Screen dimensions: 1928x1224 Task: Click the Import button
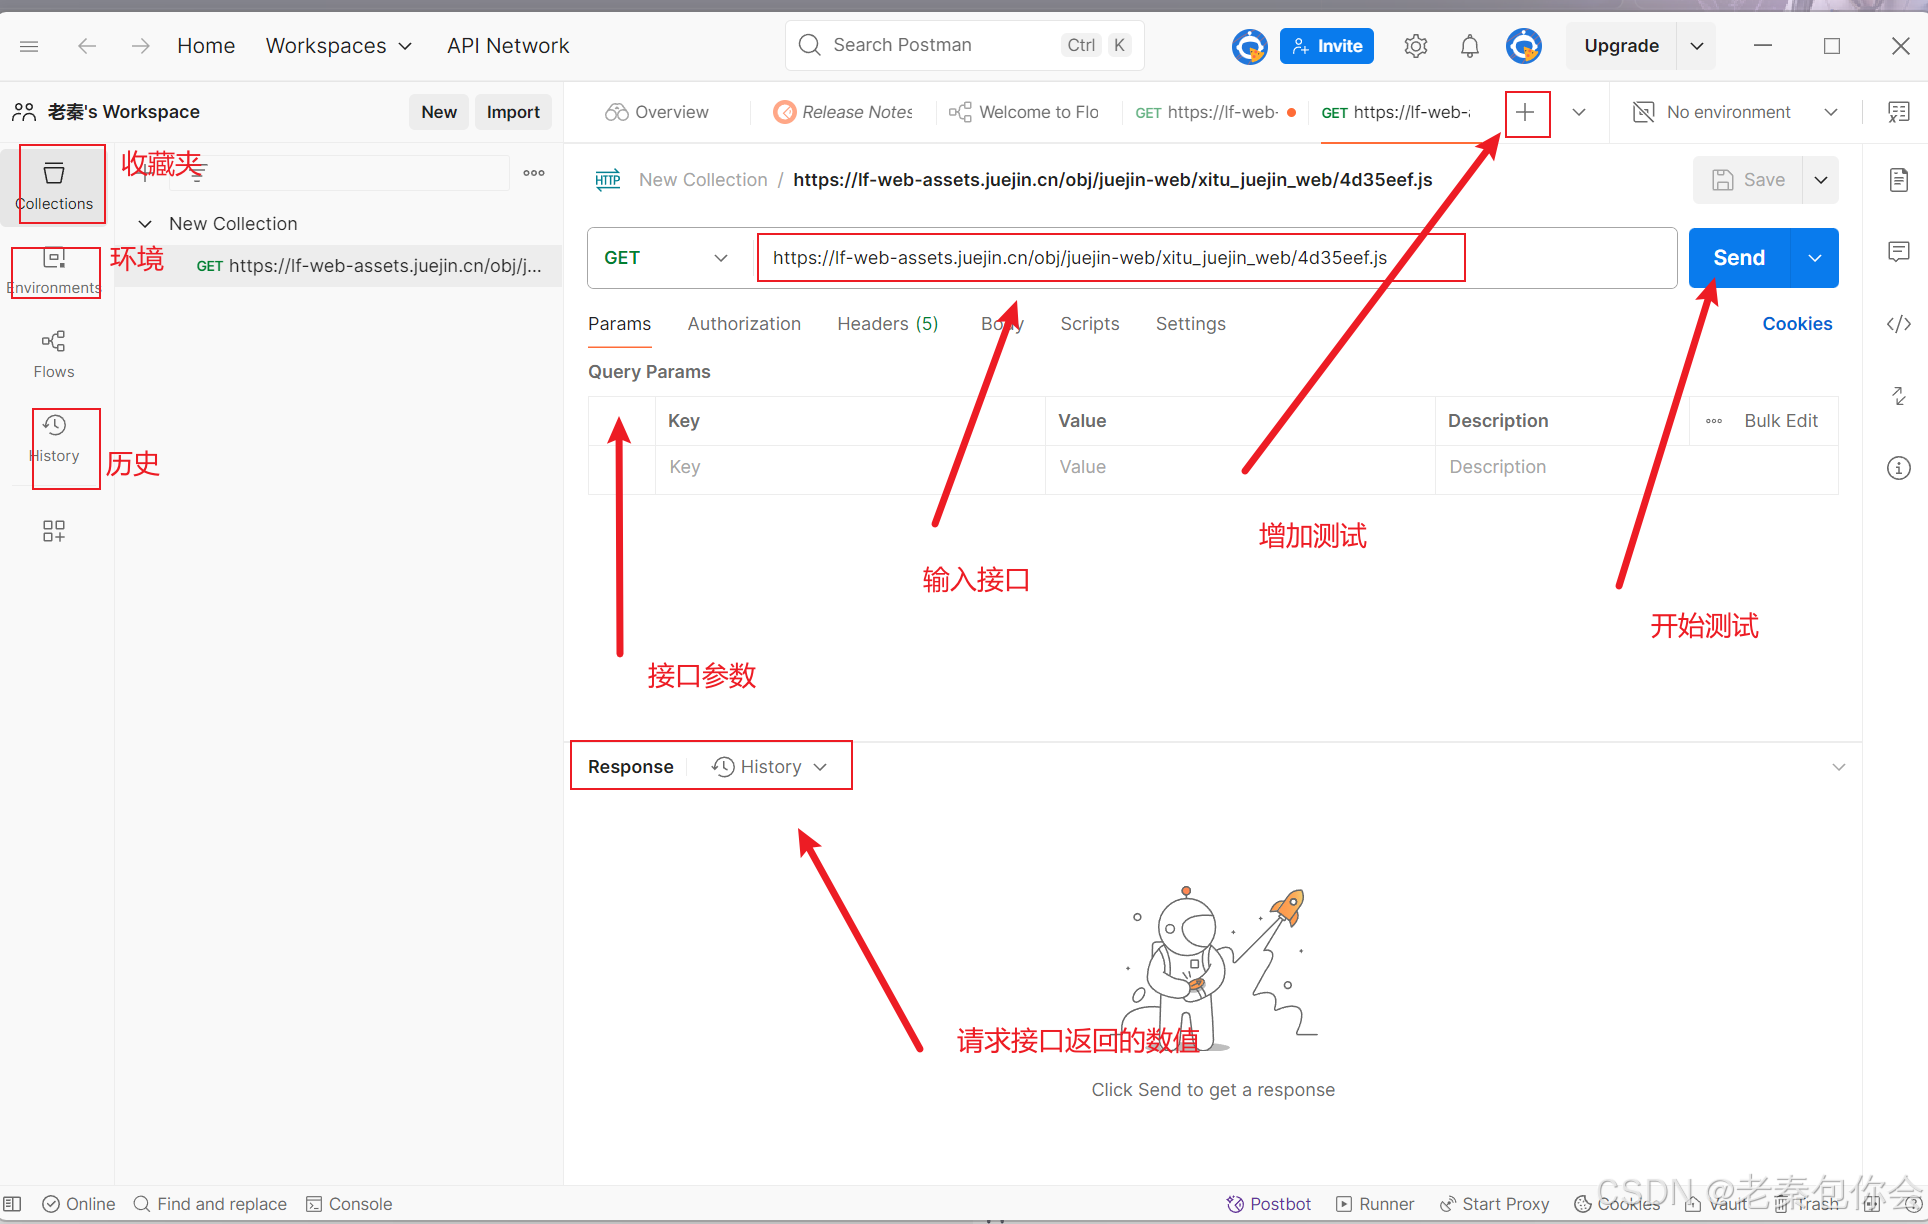513,112
